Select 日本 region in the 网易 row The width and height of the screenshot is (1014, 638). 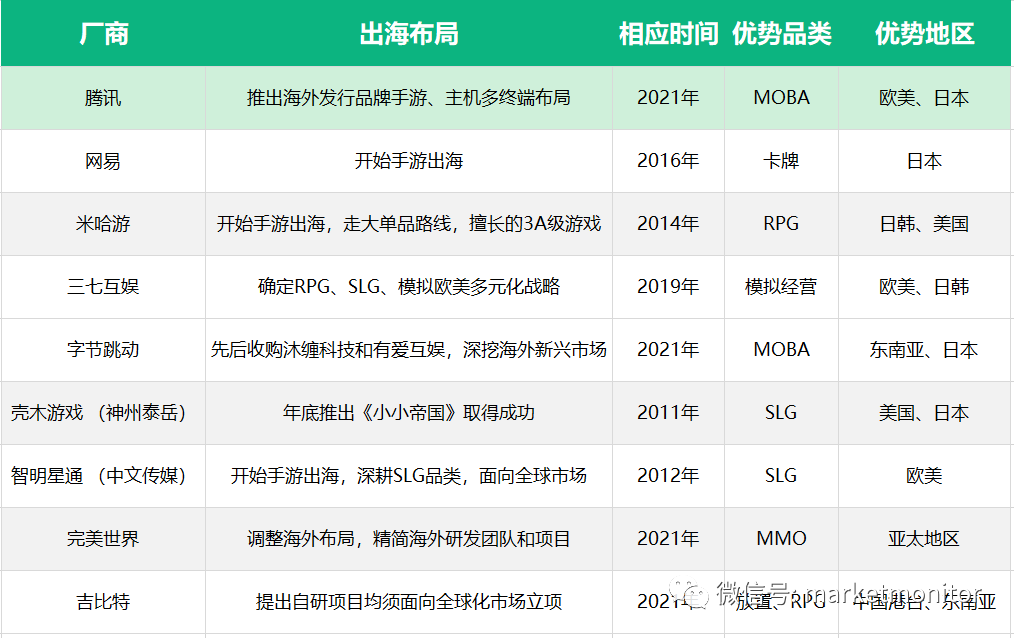tap(924, 161)
